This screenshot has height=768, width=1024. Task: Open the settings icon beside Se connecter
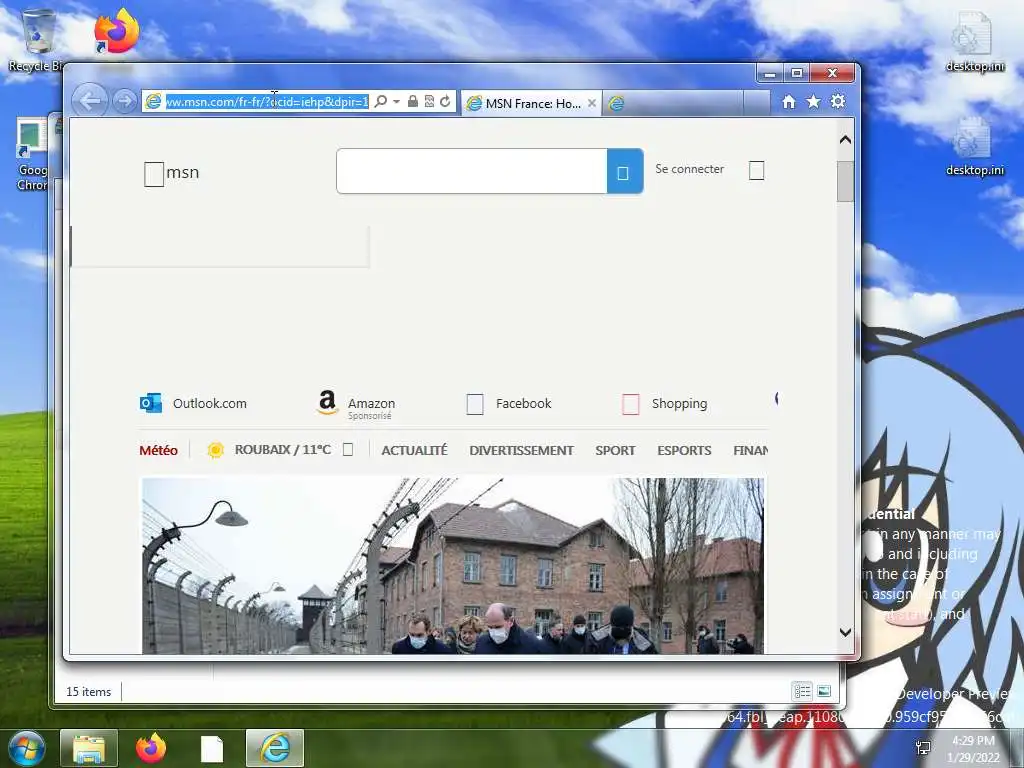[756, 170]
